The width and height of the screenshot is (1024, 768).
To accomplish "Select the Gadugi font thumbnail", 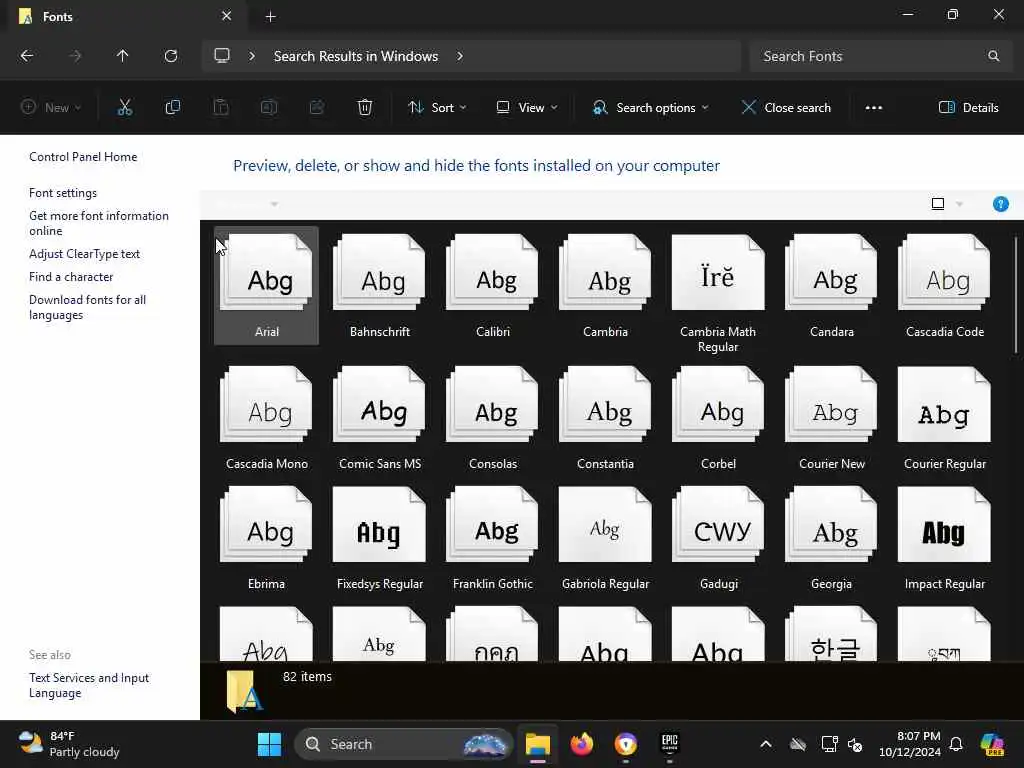I will coord(718,538).
